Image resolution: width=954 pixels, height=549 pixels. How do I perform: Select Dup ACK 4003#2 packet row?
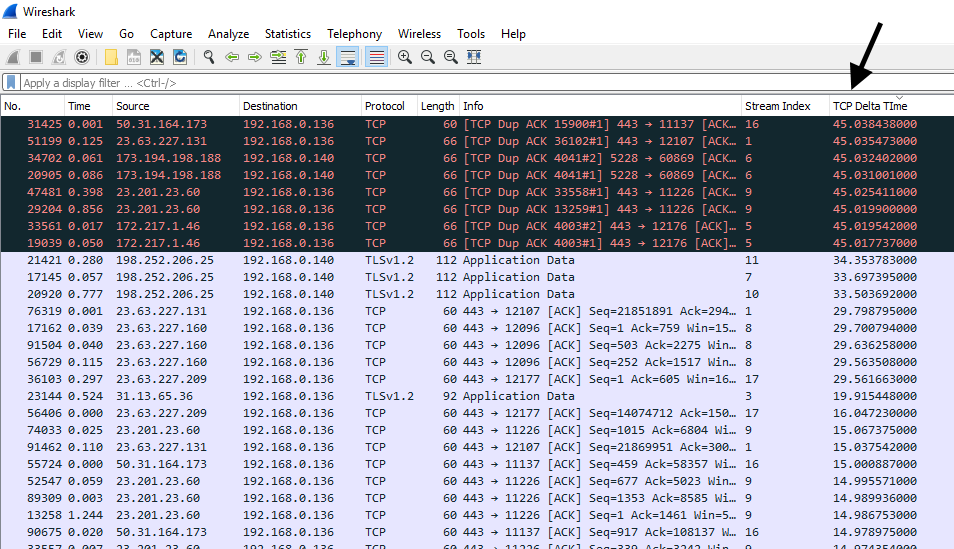click(x=477, y=226)
